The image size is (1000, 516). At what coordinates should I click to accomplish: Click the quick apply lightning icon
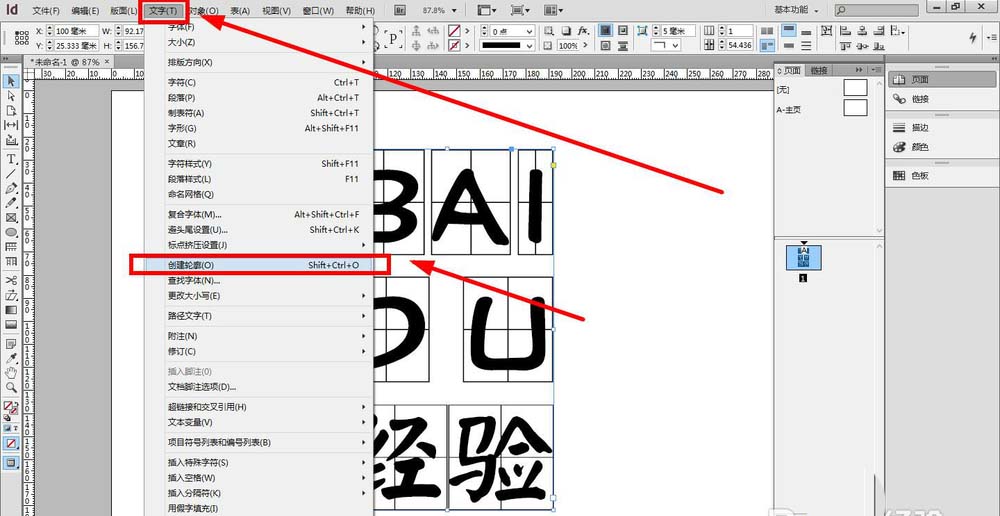coord(973,38)
